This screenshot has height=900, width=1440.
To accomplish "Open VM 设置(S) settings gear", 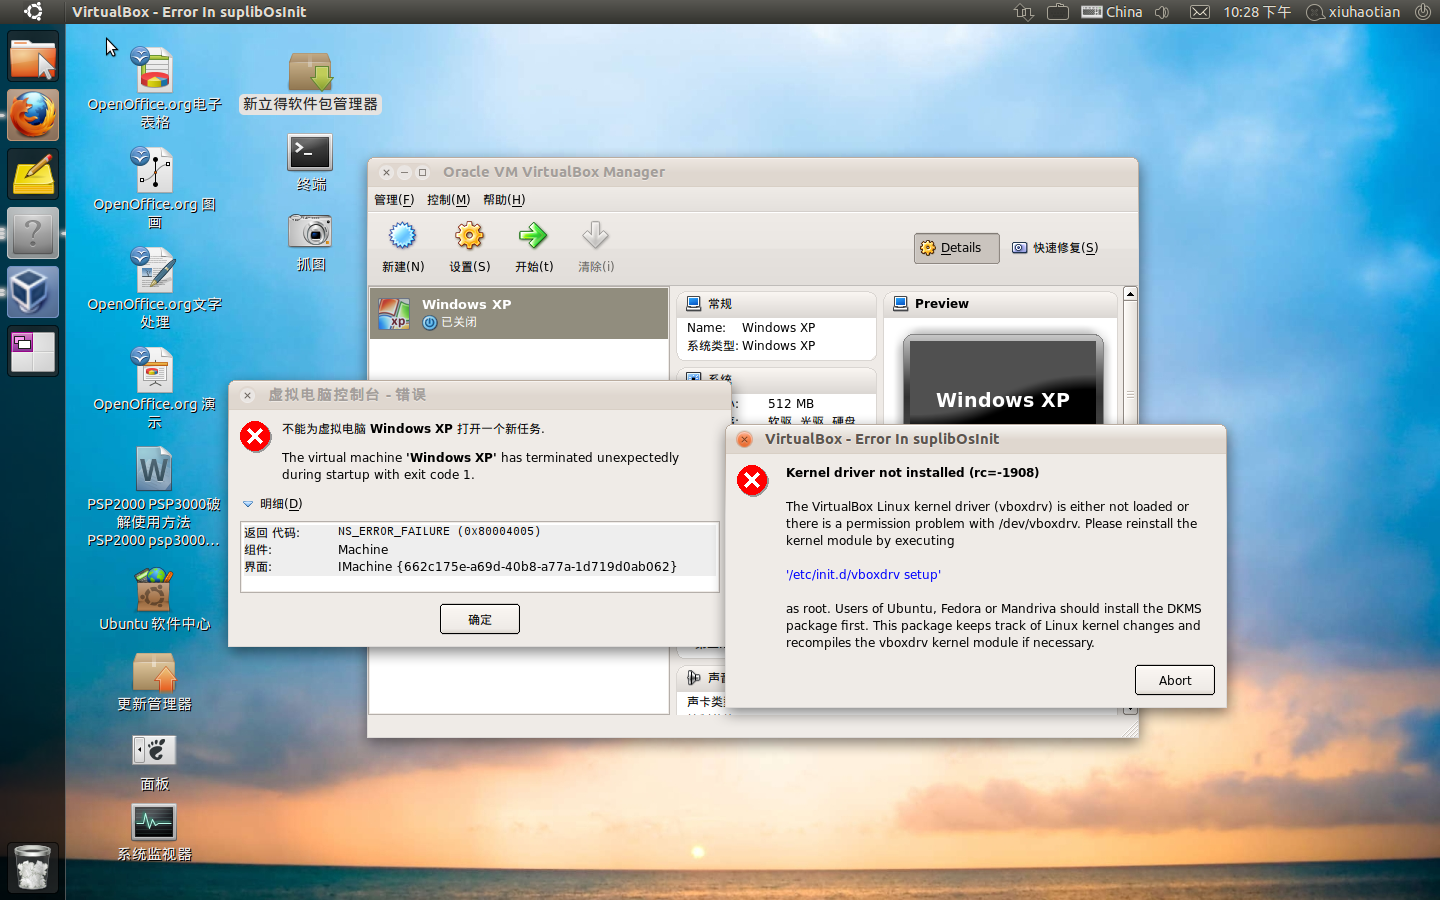I will point(469,236).
